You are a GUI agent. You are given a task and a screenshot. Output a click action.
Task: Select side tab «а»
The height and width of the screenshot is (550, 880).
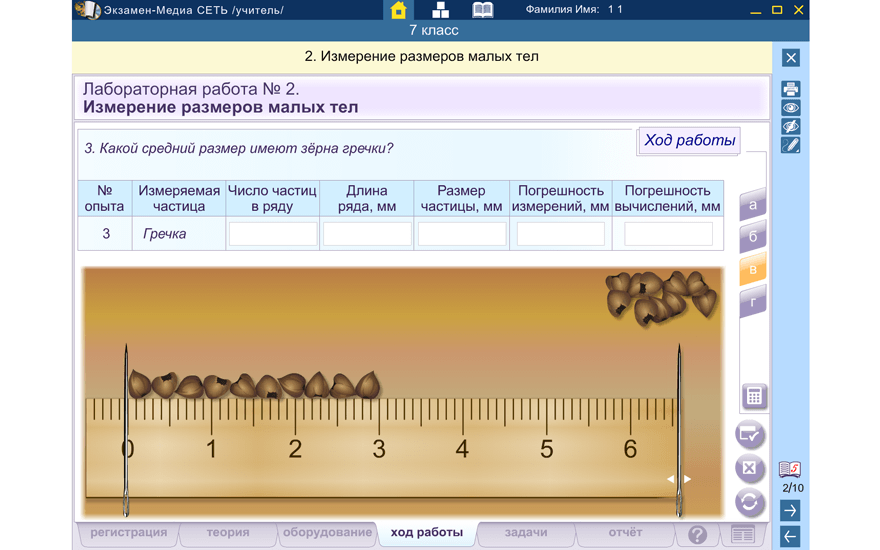(x=753, y=205)
